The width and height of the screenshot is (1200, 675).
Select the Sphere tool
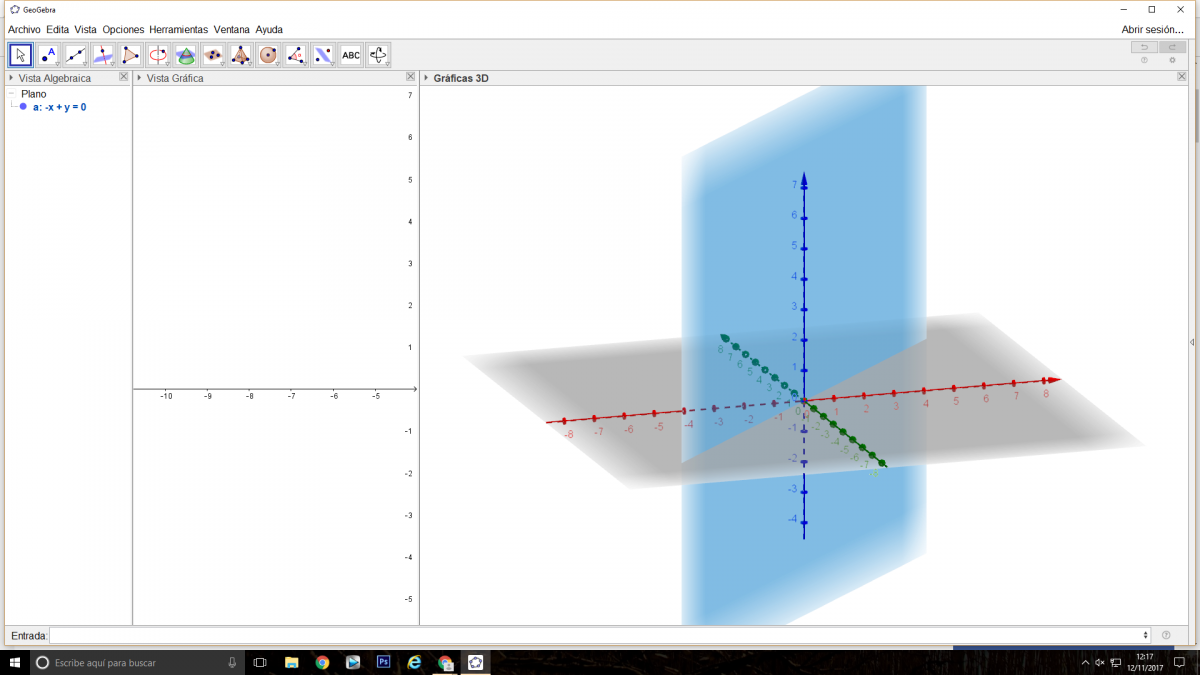[x=268, y=55]
